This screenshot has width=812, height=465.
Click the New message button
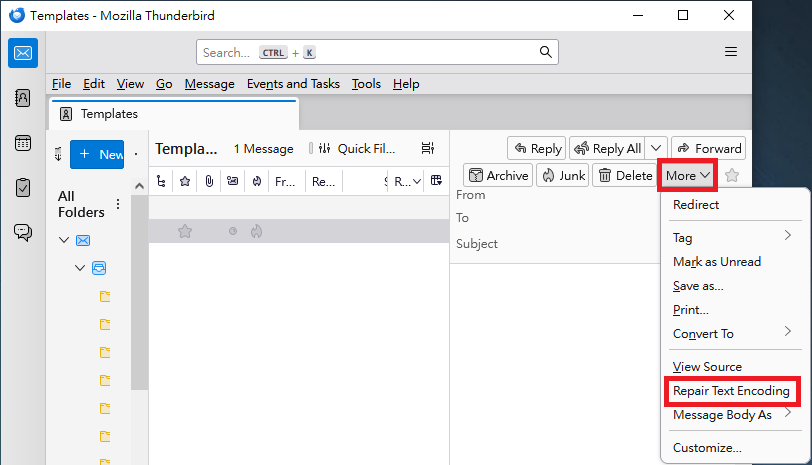[97, 154]
